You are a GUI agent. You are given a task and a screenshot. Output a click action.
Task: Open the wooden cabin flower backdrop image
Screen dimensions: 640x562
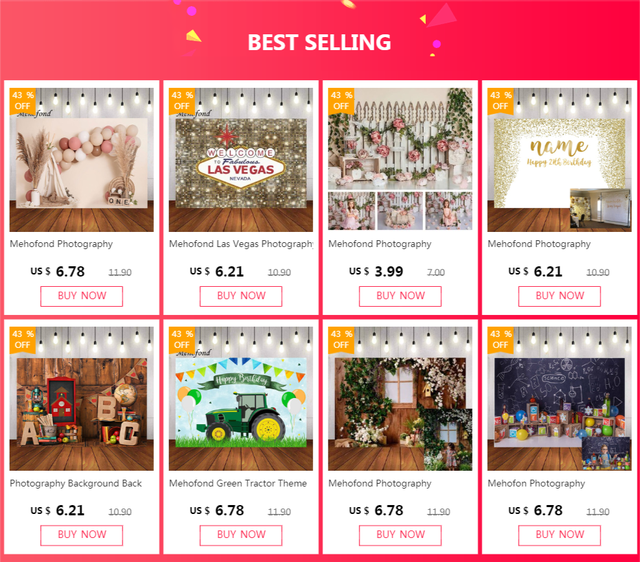[400, 399]
